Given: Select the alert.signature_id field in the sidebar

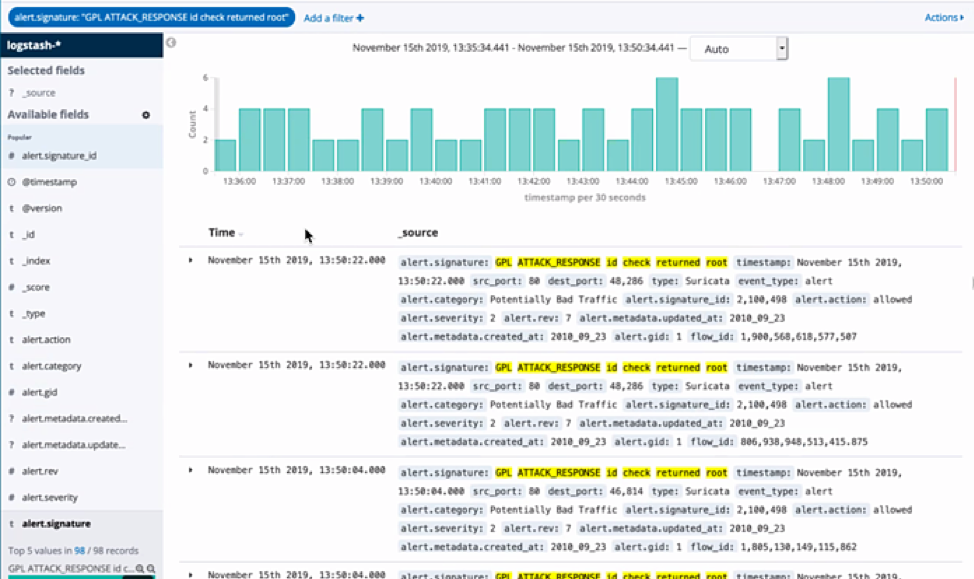Looking at the screenshot, I should pos(82,156).
